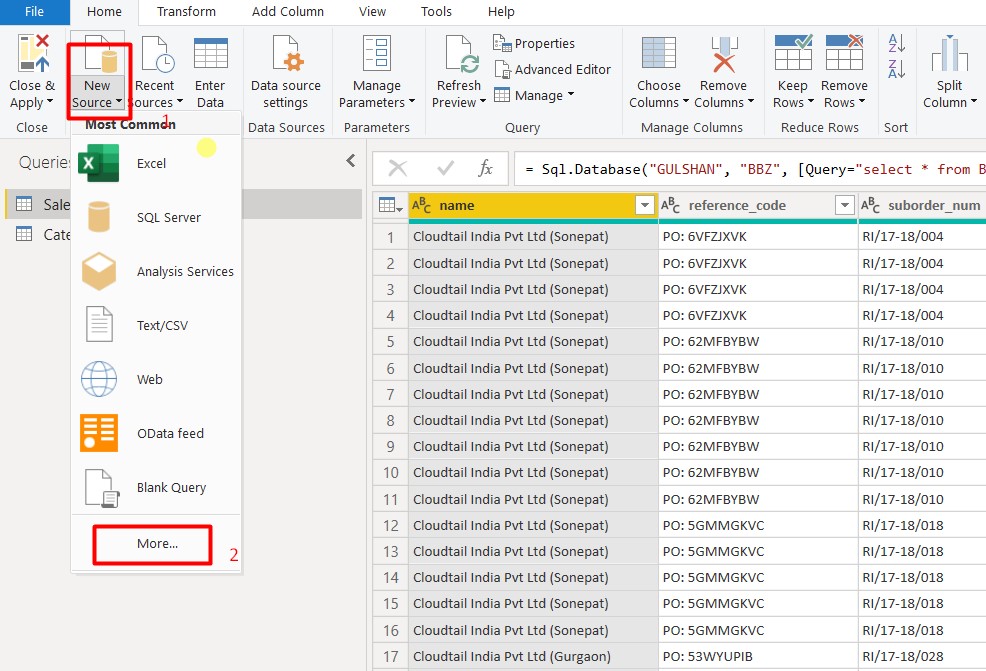Select row number 1
986x671 pixels.
pyautogui.click(x=391, y=237)
